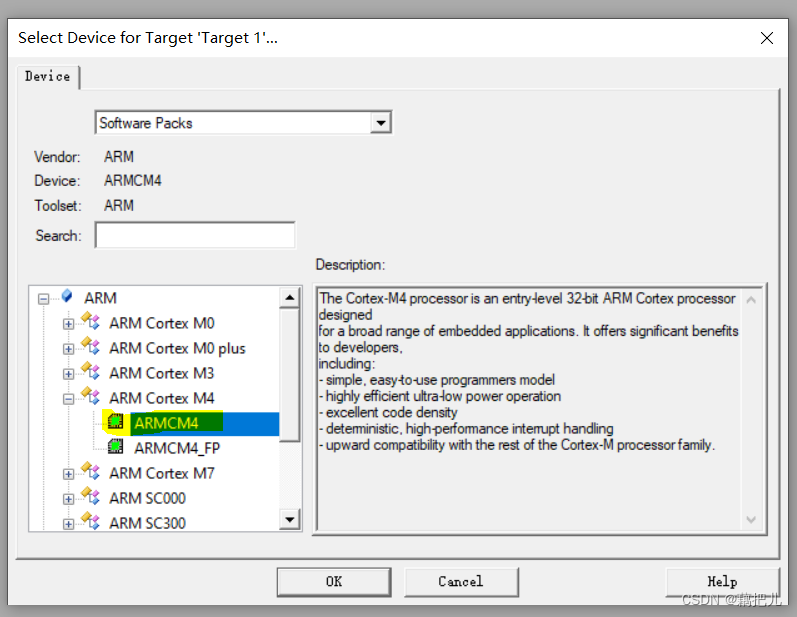Viewport: 797px width, 617px height.
Task: Click the ARM Cortex M3 family icon
Action: point(90,371)
